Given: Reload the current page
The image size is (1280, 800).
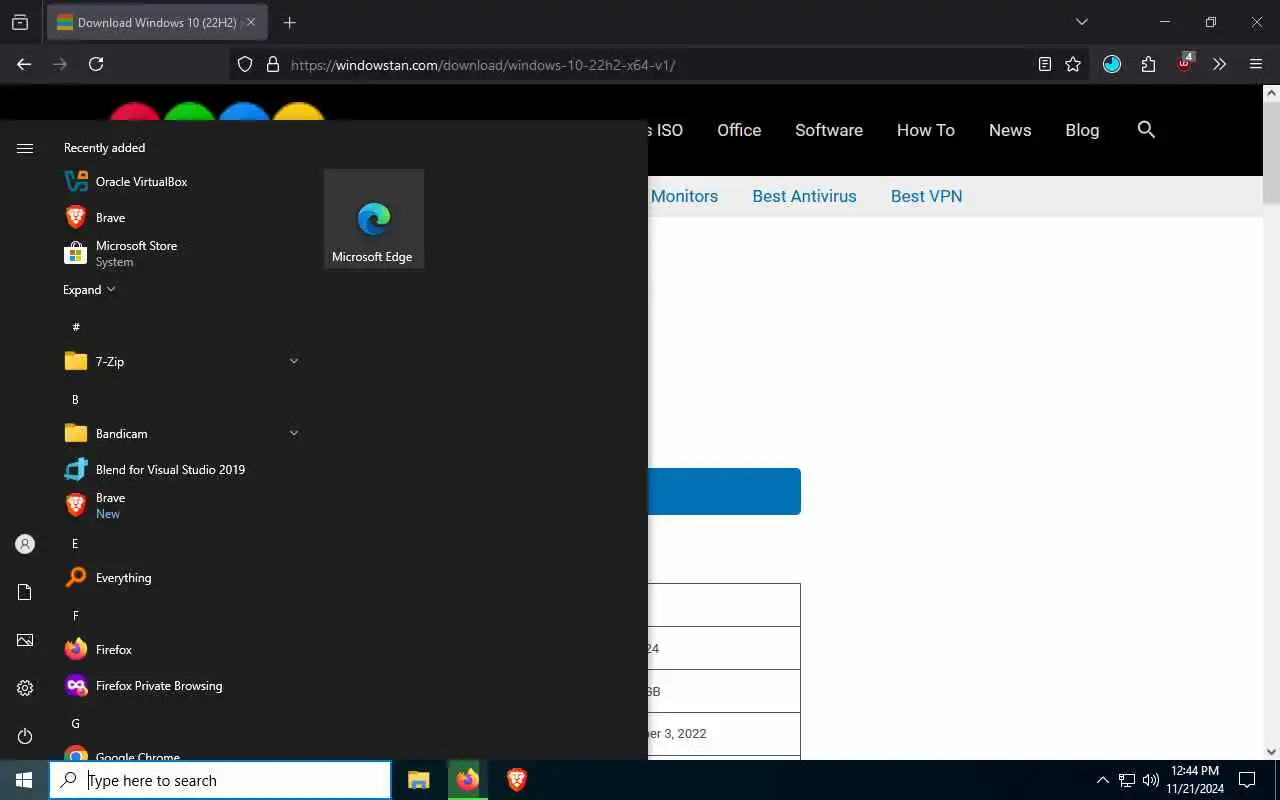Looking at the screenshot, I should pos(96,64).
